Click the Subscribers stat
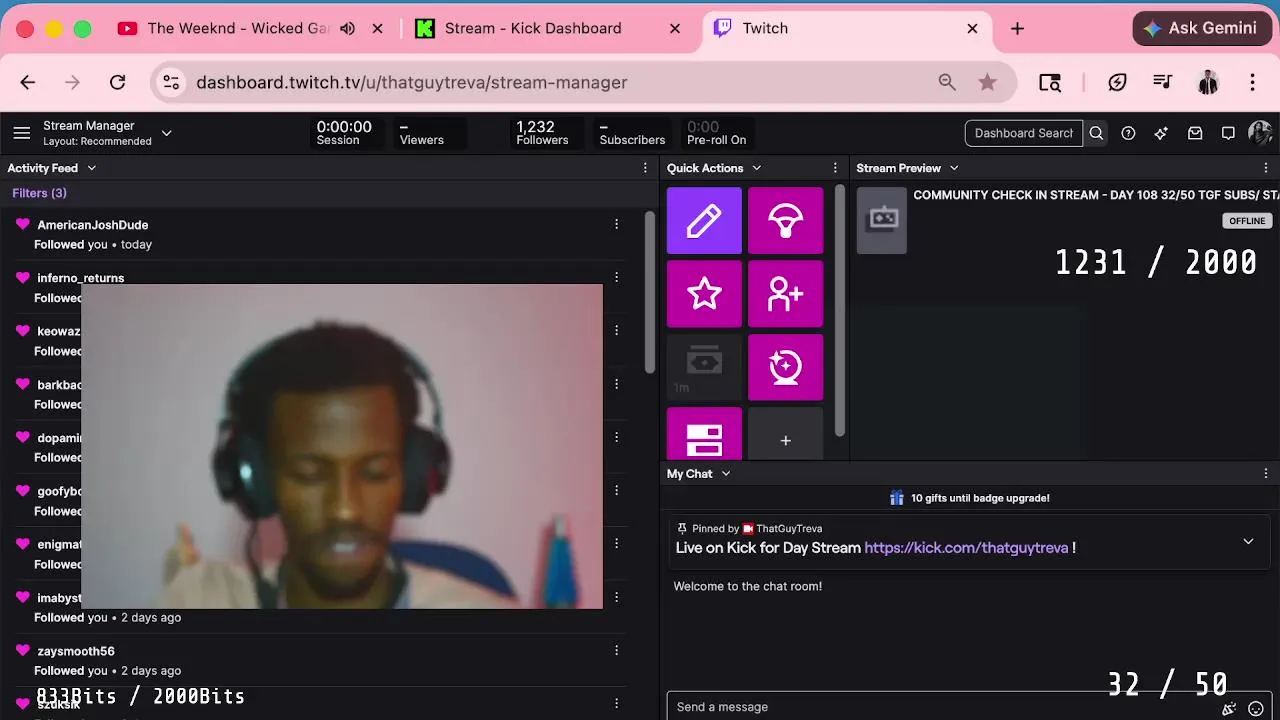The height and width of the screenshot is (720, 1280). [x=632, y=133]
